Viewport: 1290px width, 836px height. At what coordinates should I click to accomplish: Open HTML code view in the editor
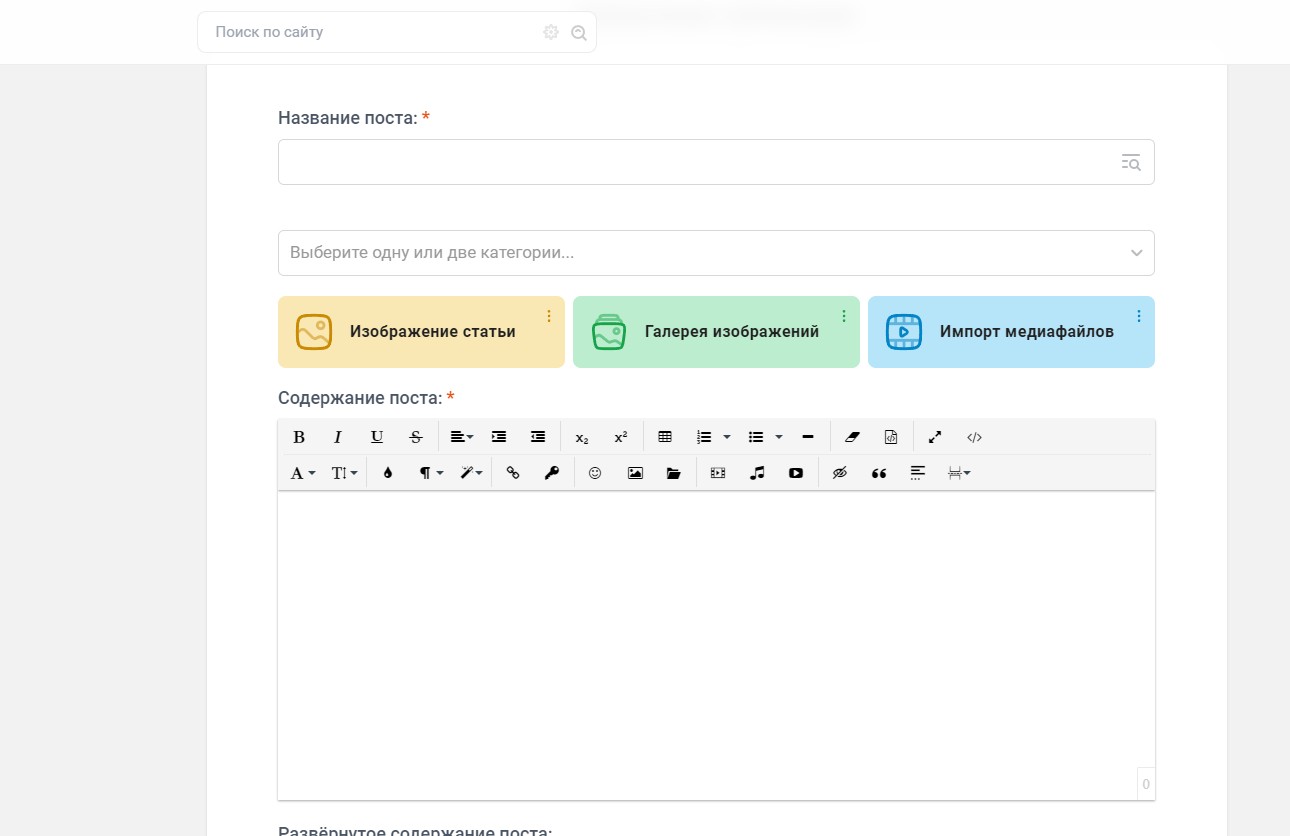974,437
